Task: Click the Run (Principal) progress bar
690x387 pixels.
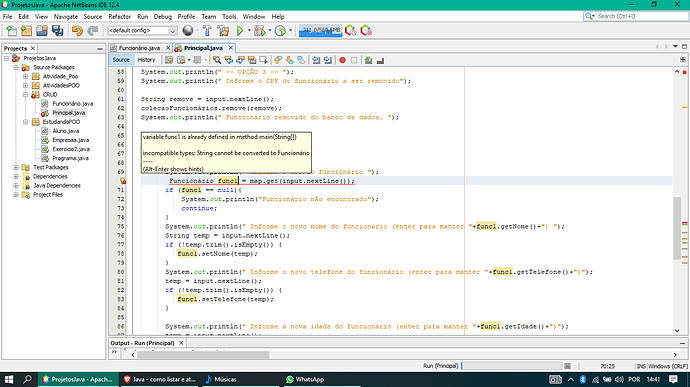Action: [x=511, y=366]
